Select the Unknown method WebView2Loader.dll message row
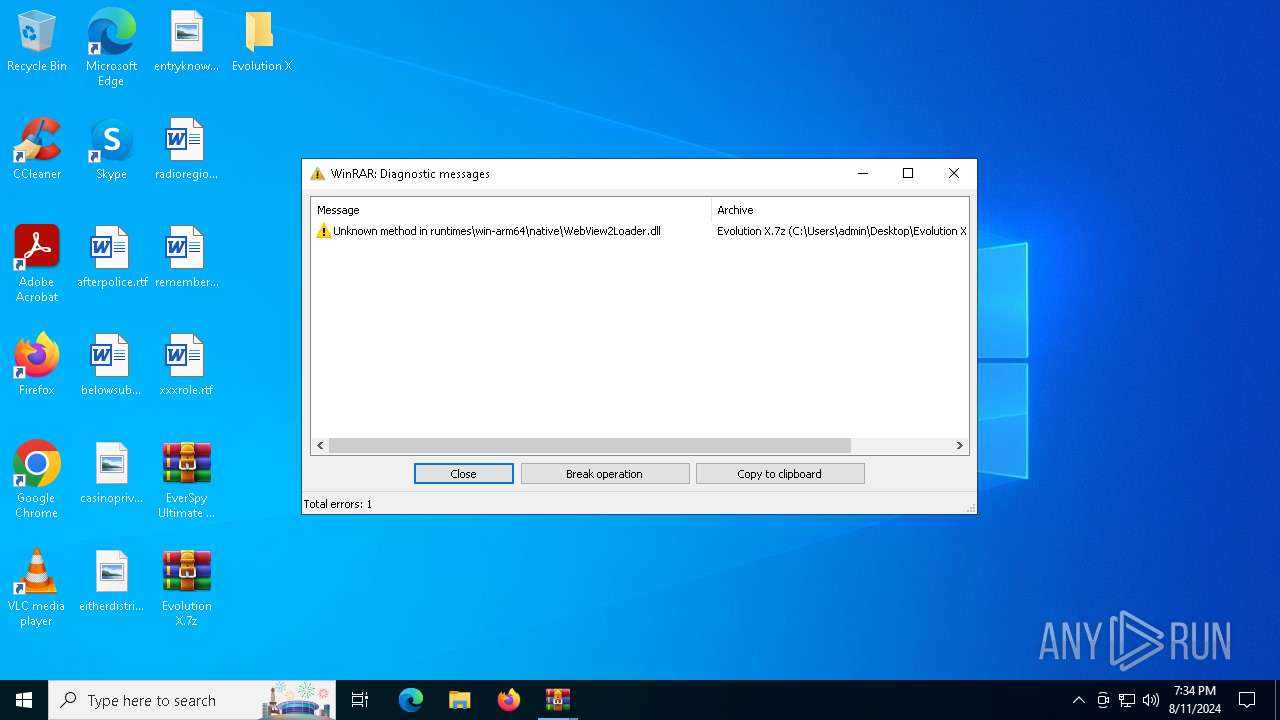1280x720 pixels. (640, 231)
